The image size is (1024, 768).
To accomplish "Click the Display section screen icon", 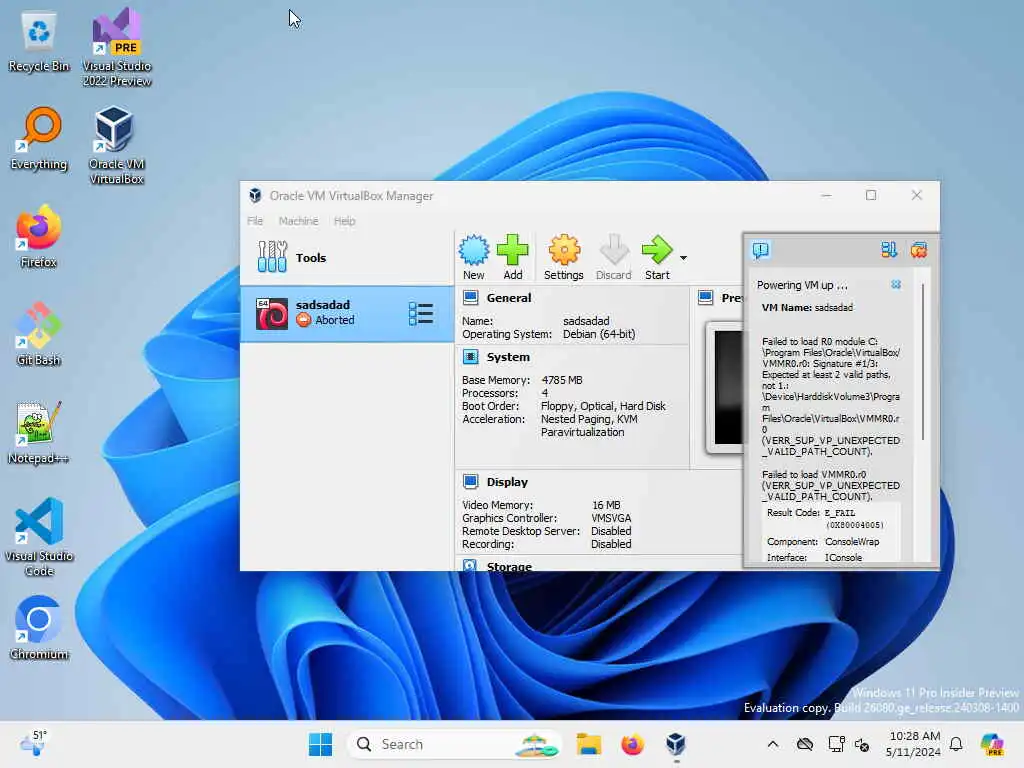I will [x=470, y=481].
